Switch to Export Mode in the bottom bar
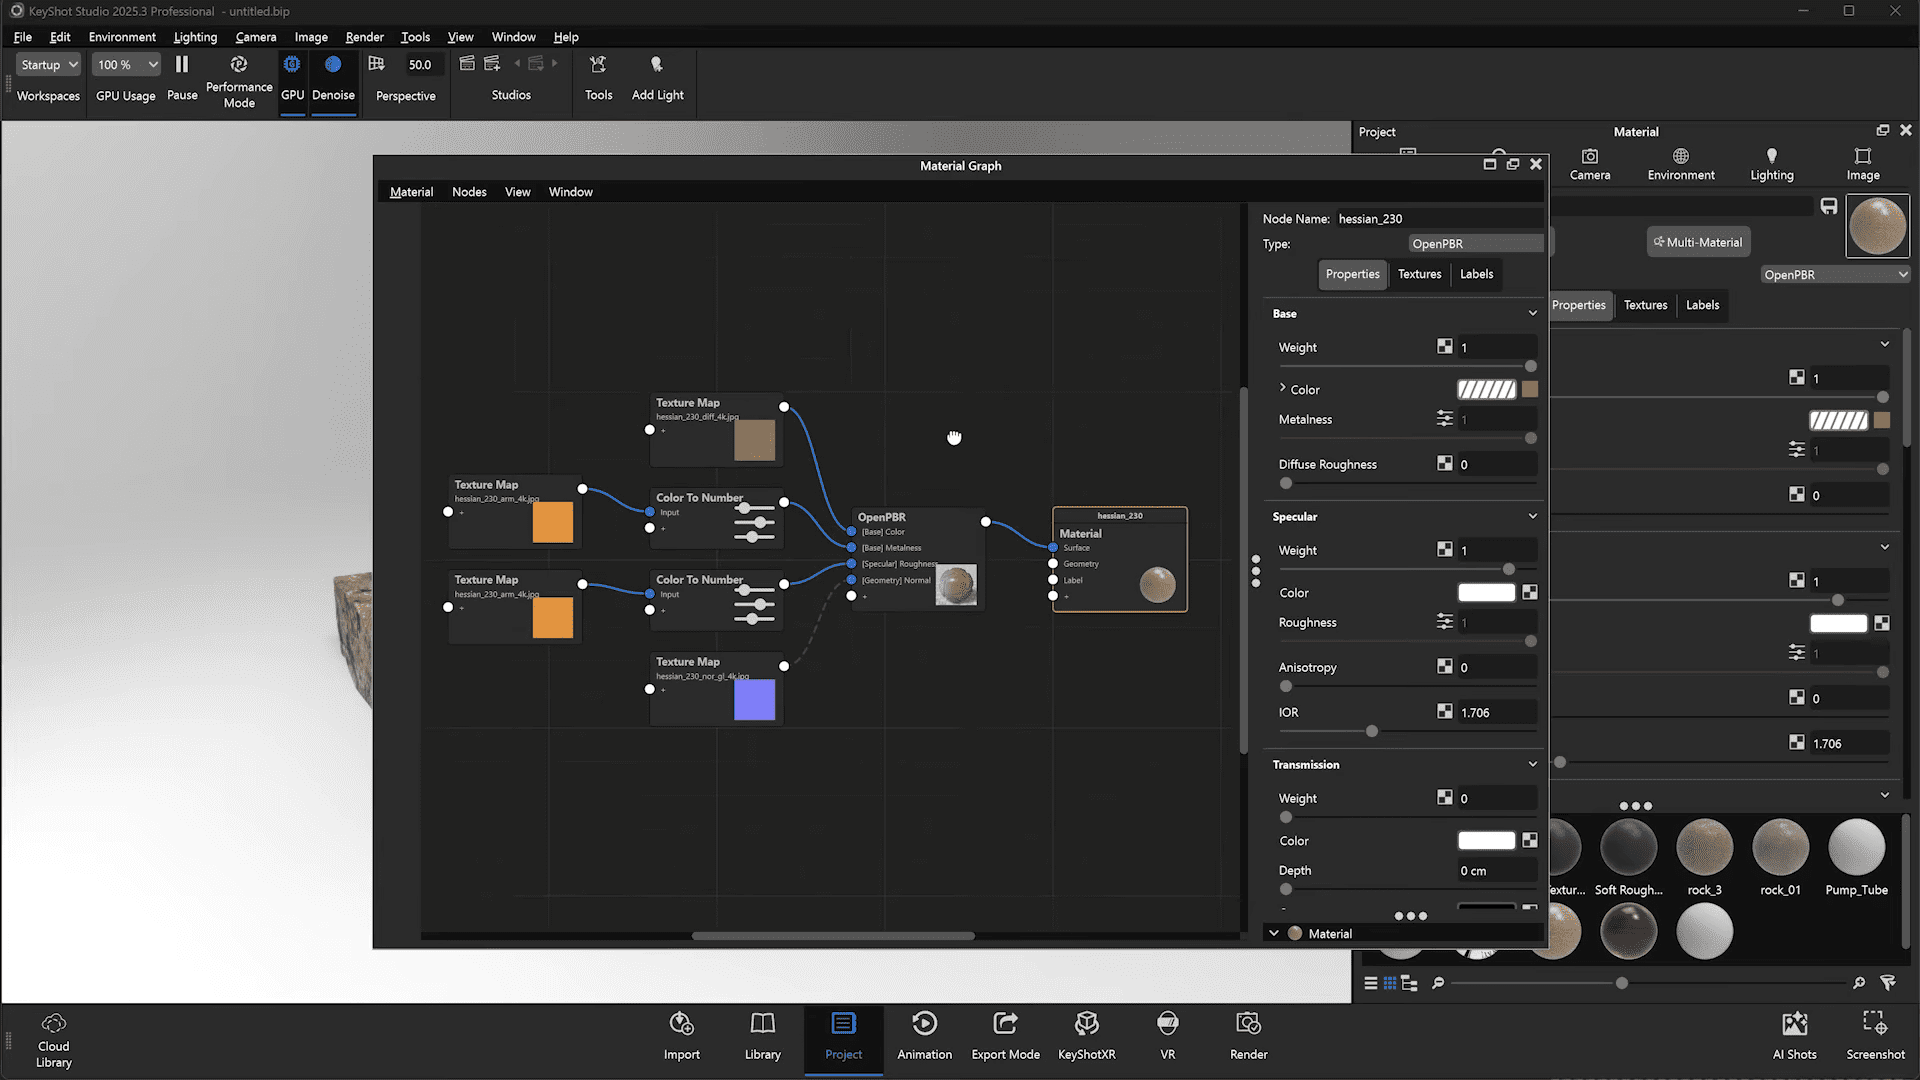Image resolution: width=1920 pixels, height=1080 pixels. (1005, 1035)
